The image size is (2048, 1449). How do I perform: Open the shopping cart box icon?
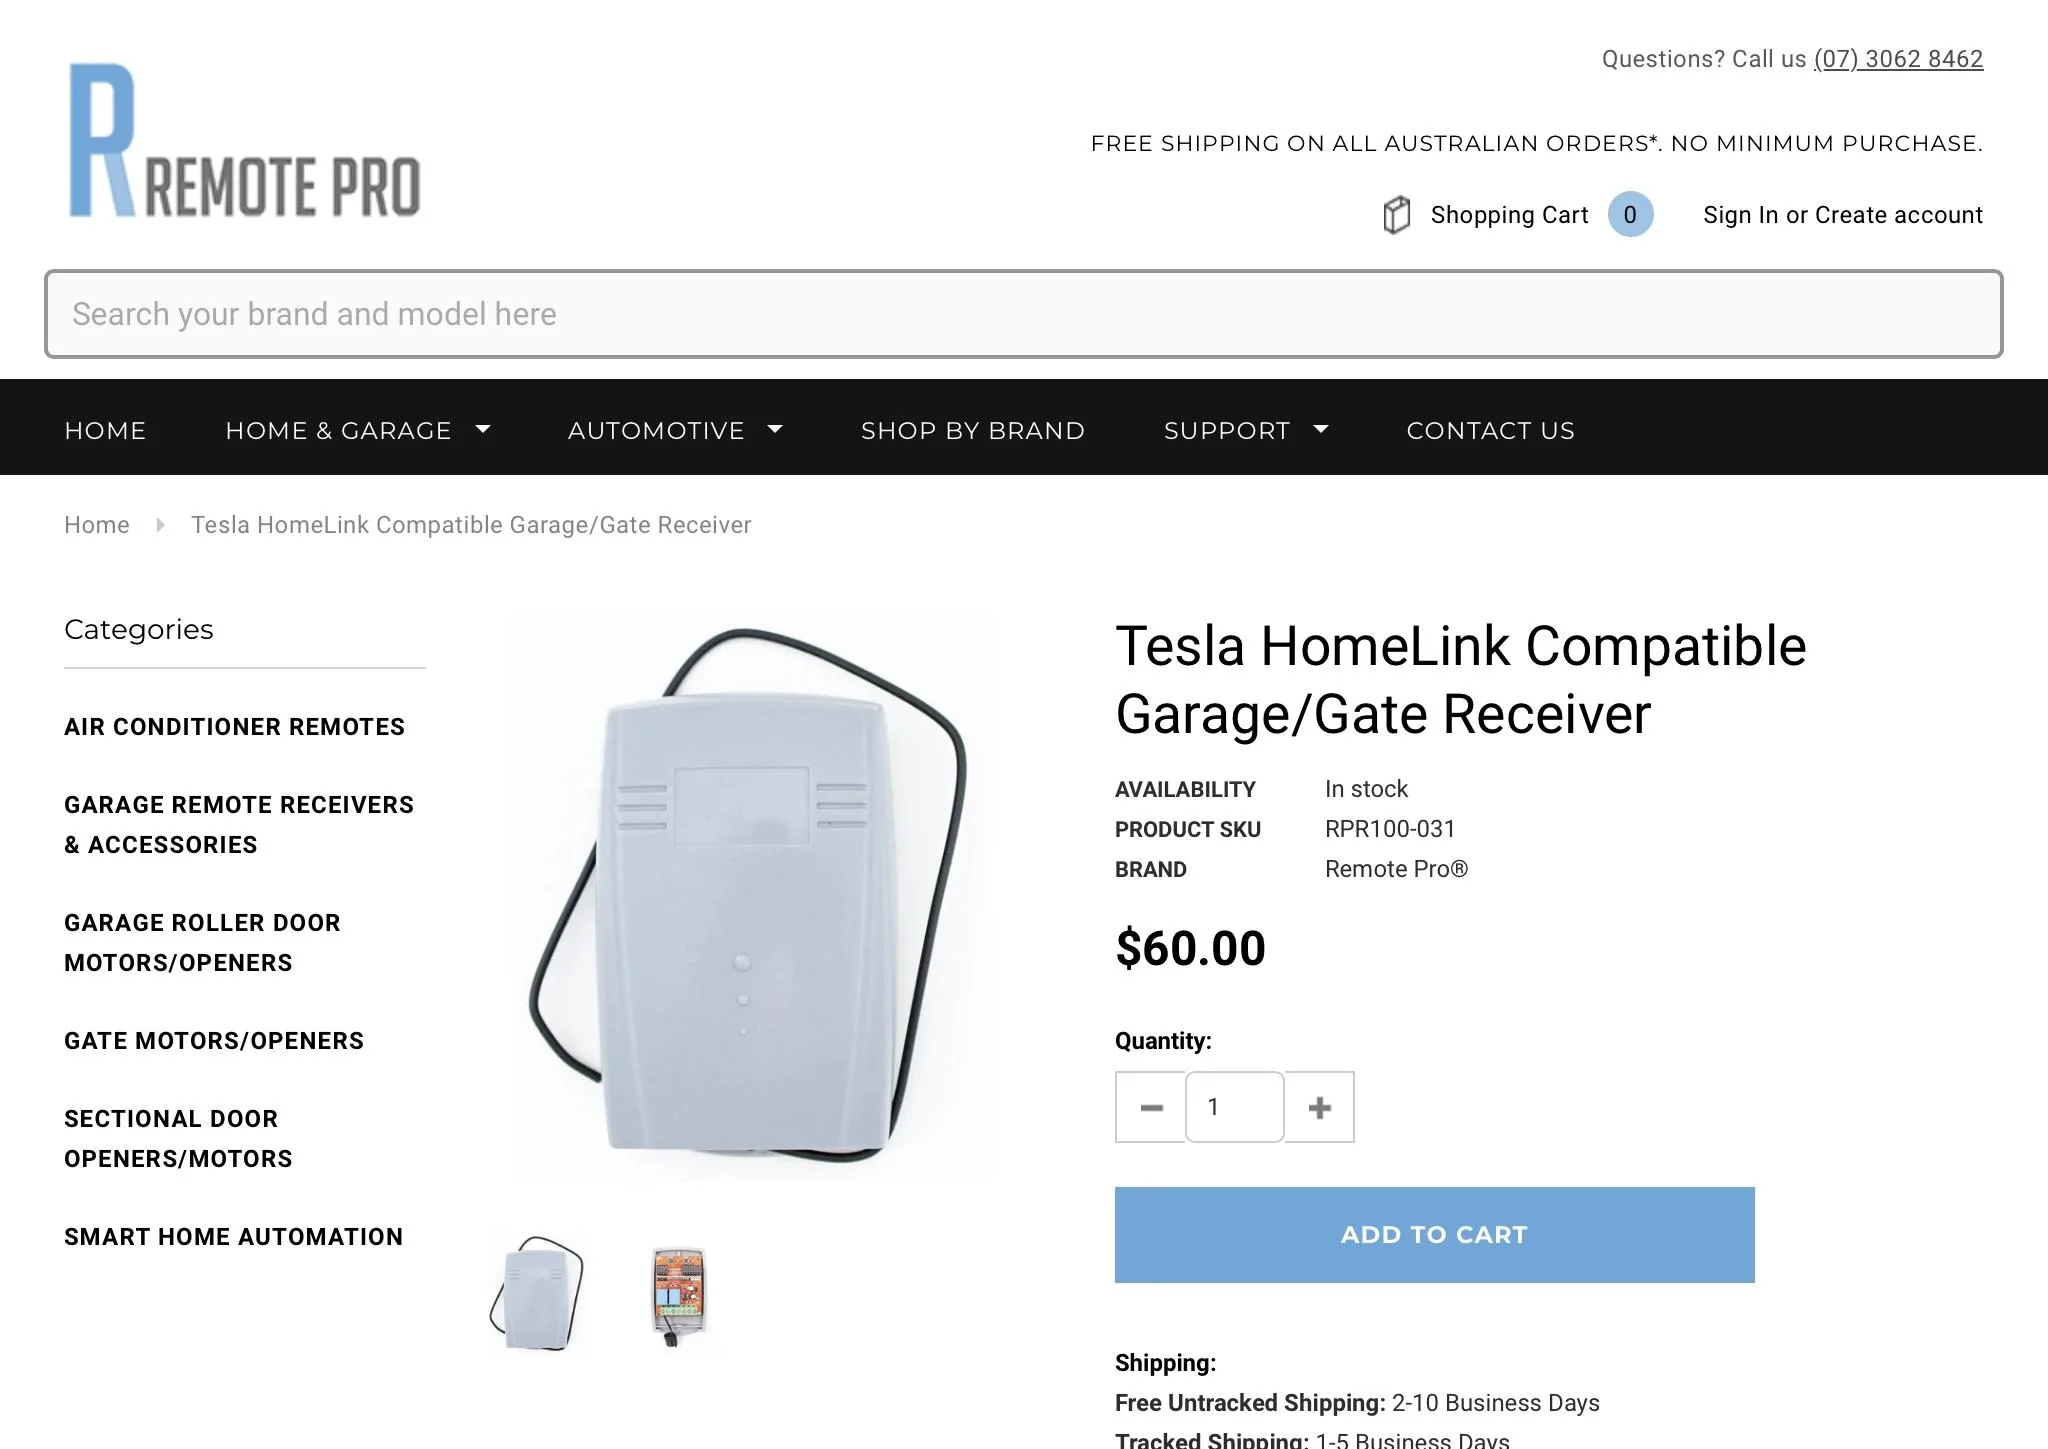click(1396, 215)
